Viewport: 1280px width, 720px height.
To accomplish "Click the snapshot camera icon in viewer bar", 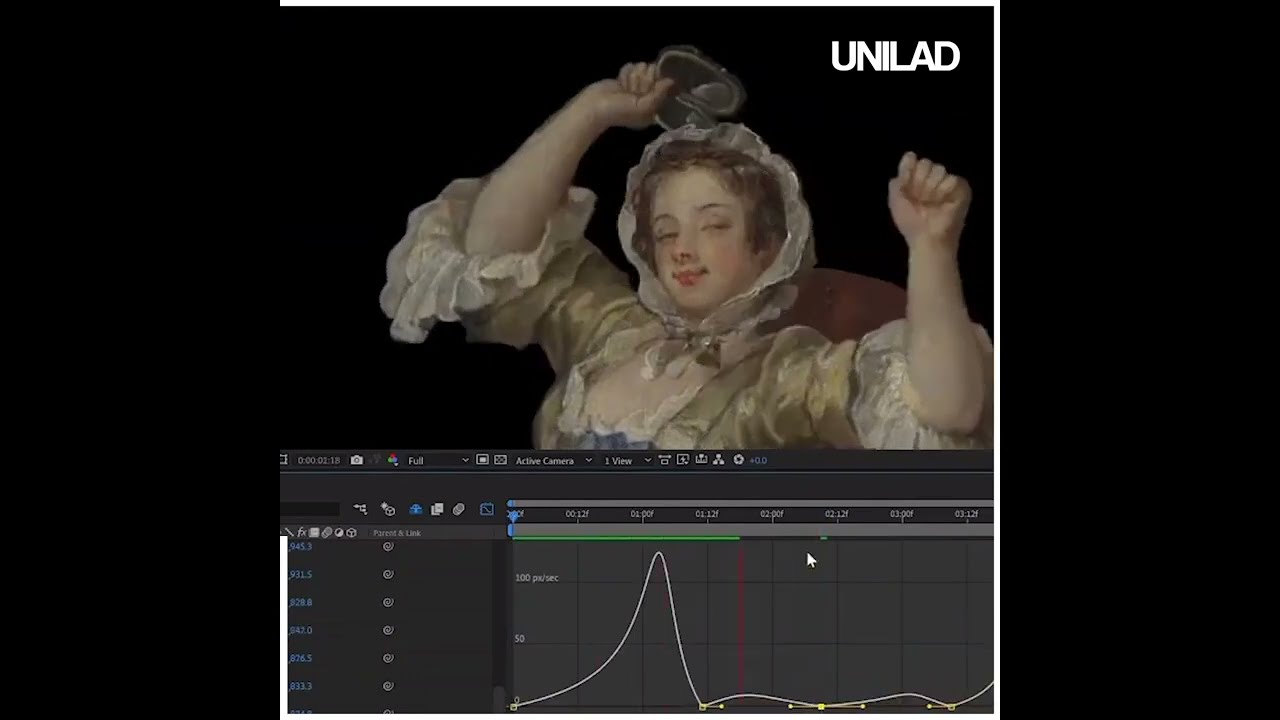I will 357,460.
